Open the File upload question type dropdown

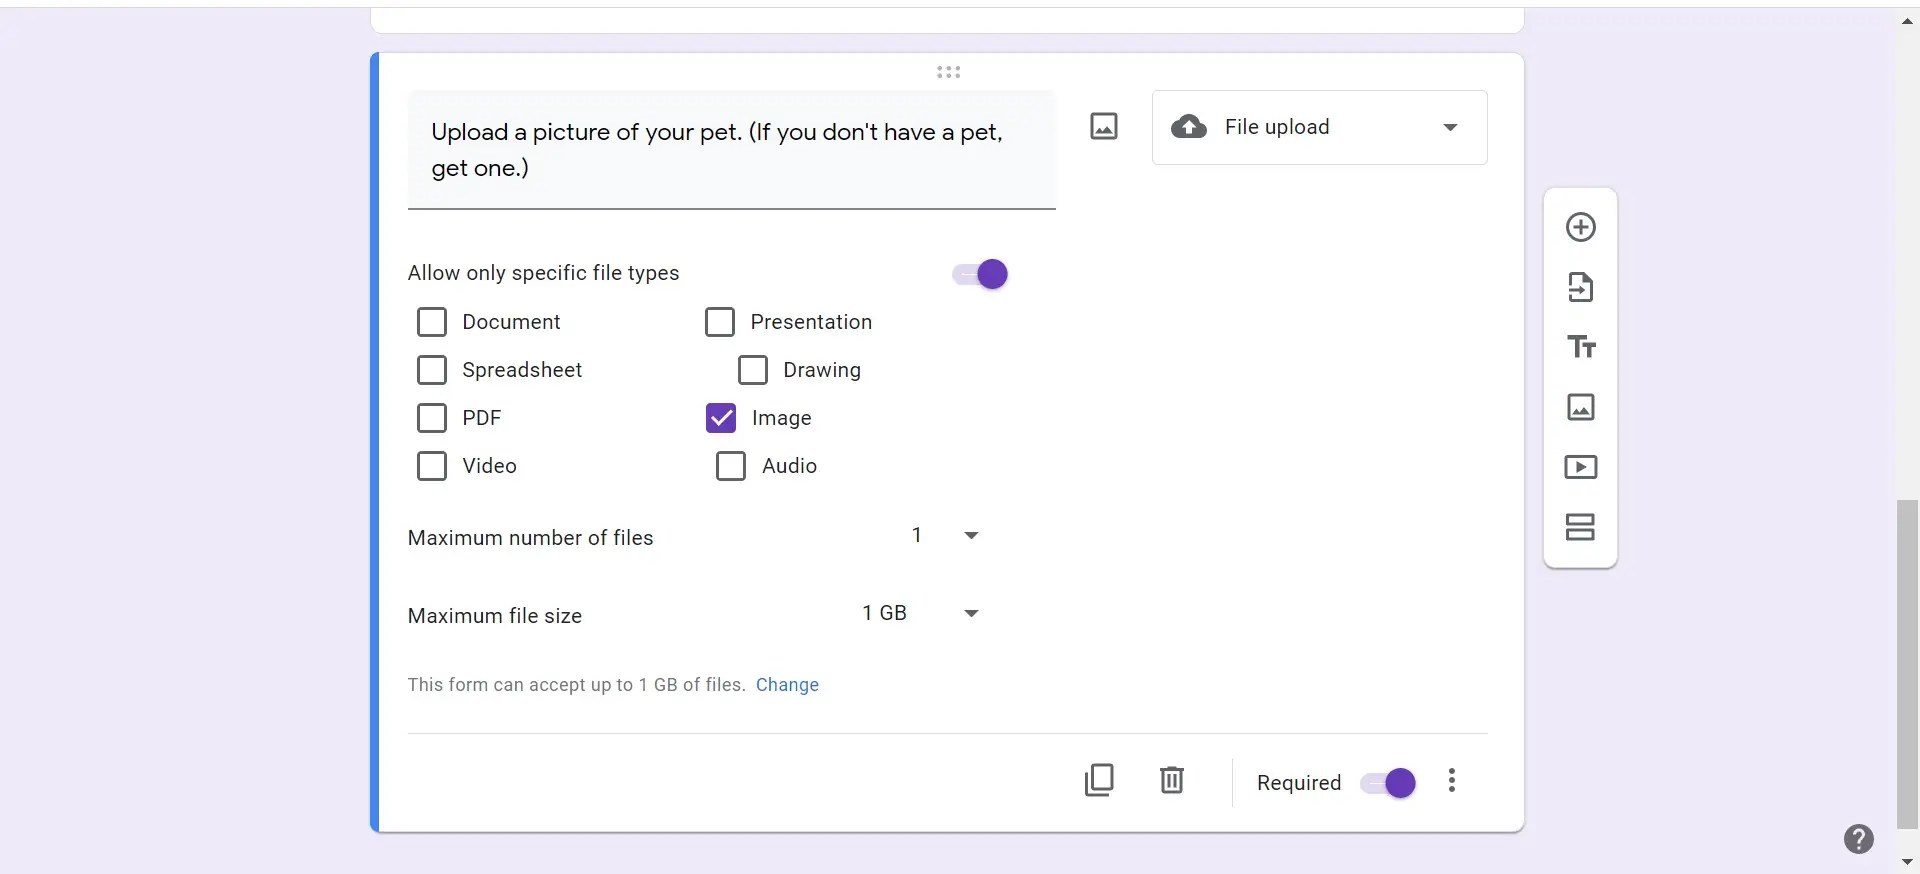1319,127
